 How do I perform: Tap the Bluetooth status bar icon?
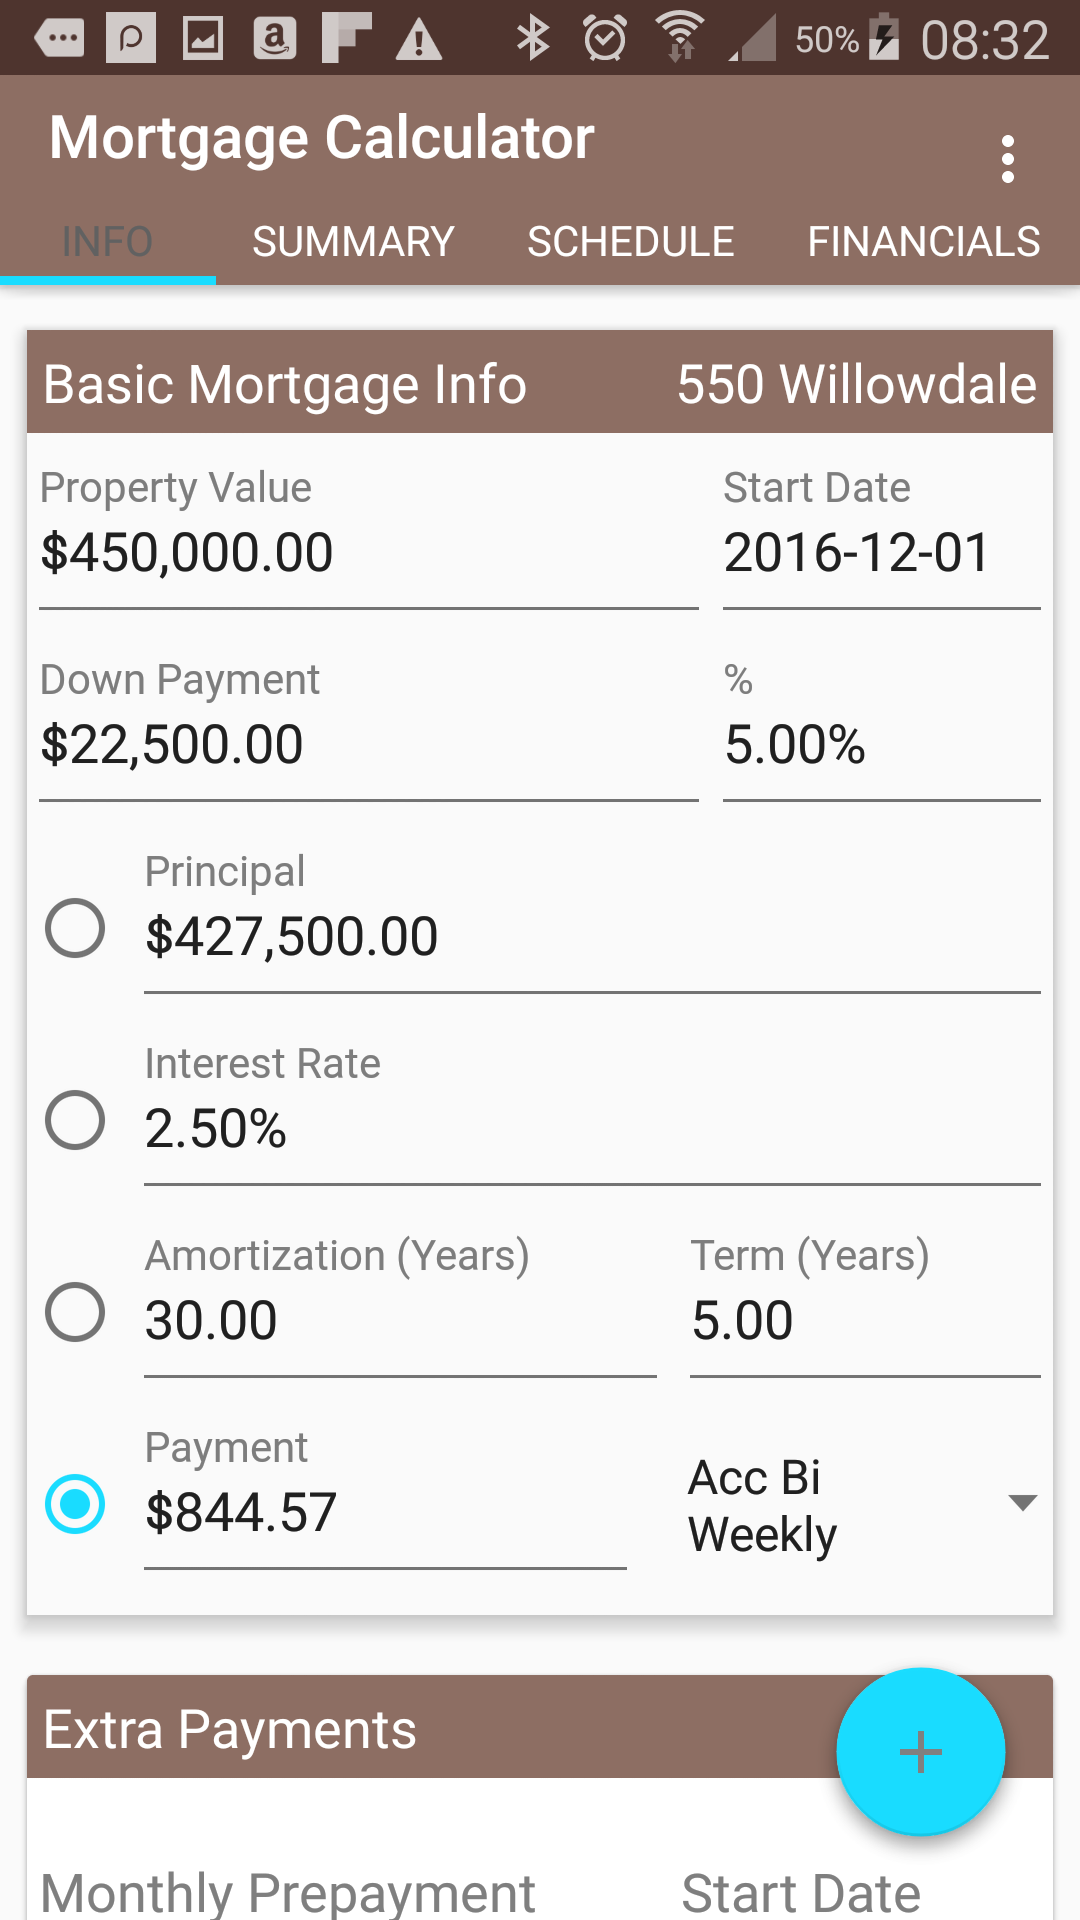533,39
